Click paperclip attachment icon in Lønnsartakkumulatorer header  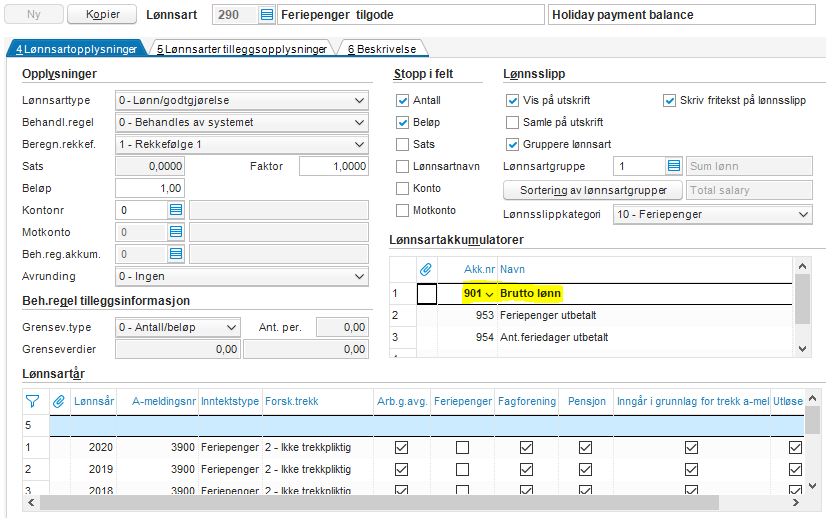(x=426, y=269)
